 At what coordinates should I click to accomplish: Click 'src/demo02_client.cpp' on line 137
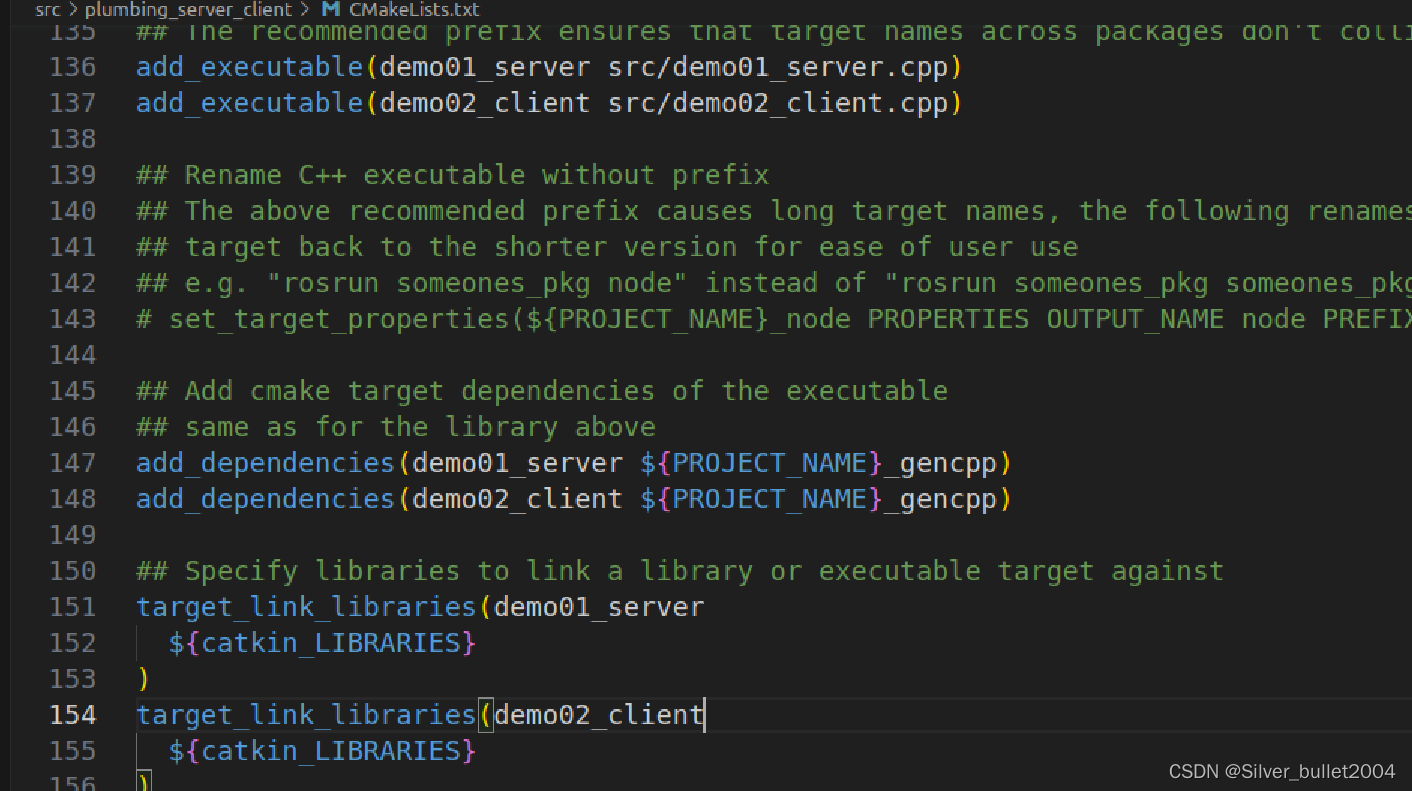point(778,103)
